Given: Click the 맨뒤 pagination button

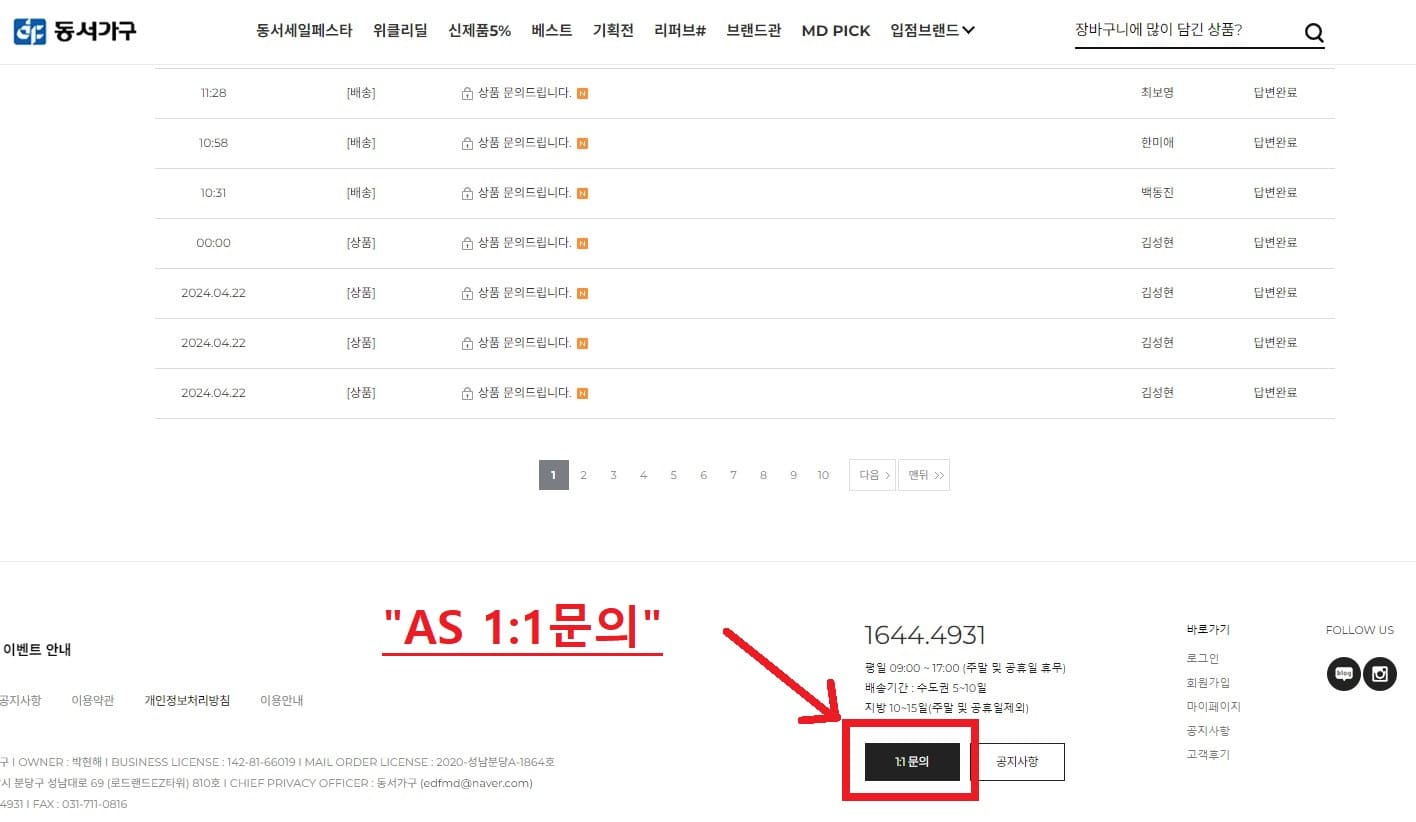Looking at the screenshot, I should click(924, 474).
